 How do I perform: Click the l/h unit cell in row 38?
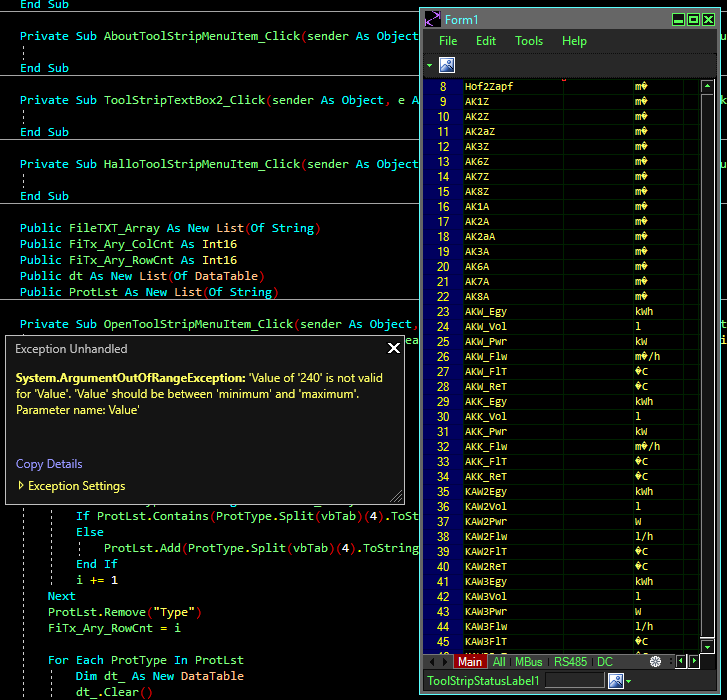(x=658, y=536)
